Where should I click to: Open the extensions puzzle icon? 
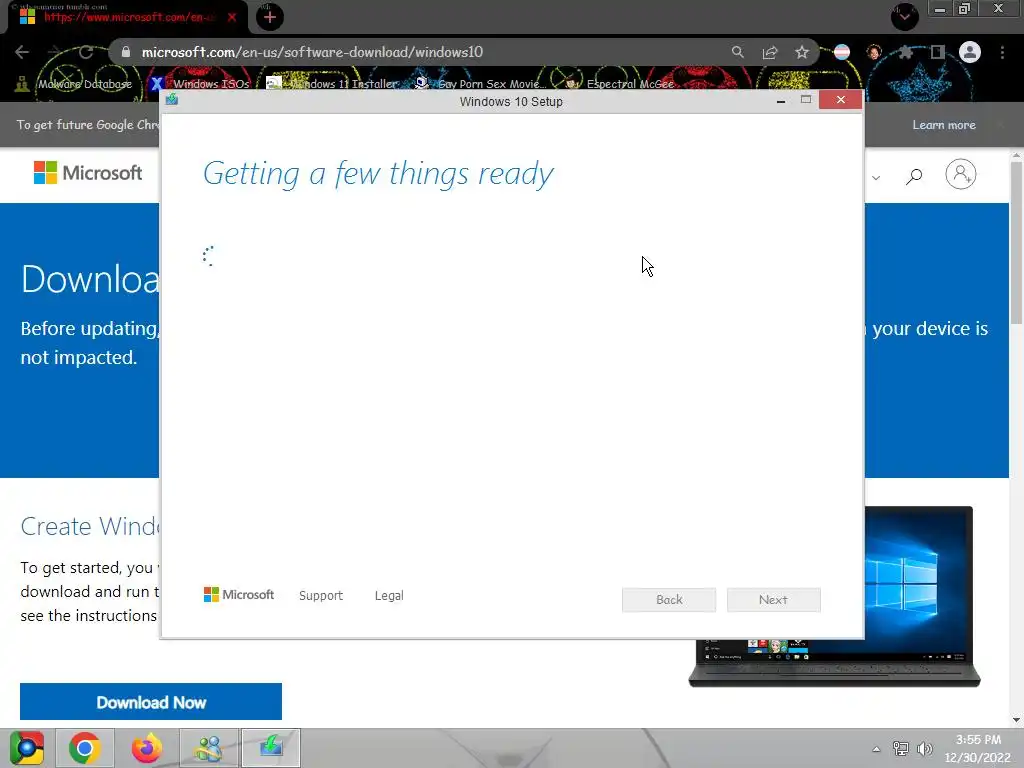905,52
